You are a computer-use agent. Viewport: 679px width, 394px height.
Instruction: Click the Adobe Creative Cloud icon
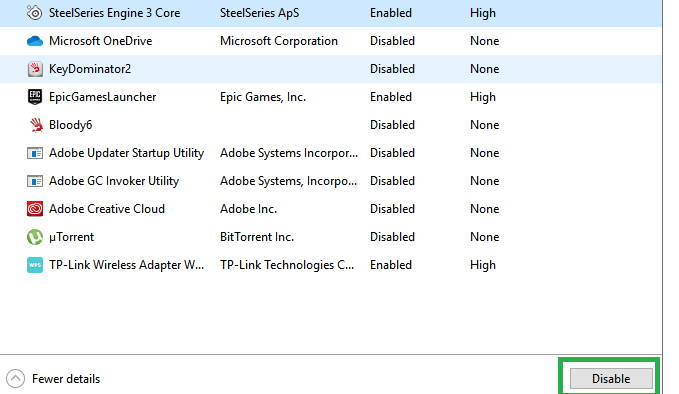35,209
